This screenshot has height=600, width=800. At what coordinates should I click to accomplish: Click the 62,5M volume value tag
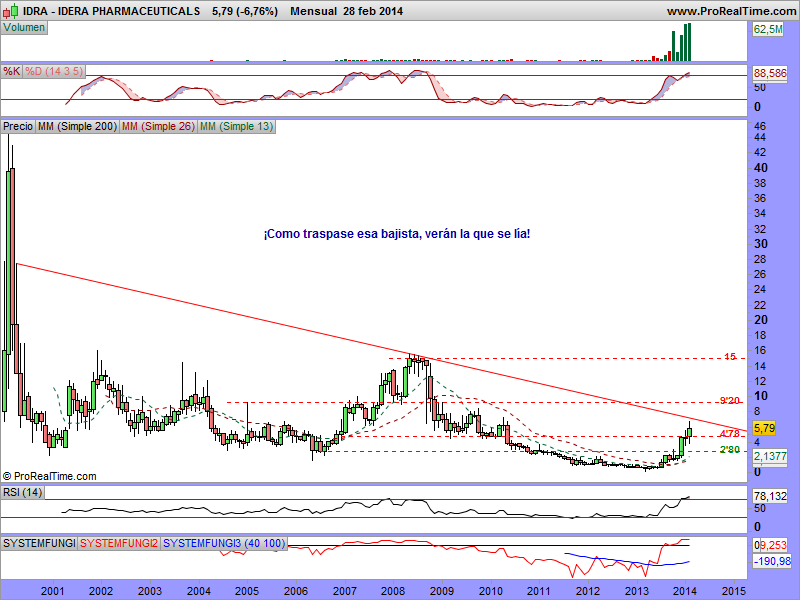[768, 29]
